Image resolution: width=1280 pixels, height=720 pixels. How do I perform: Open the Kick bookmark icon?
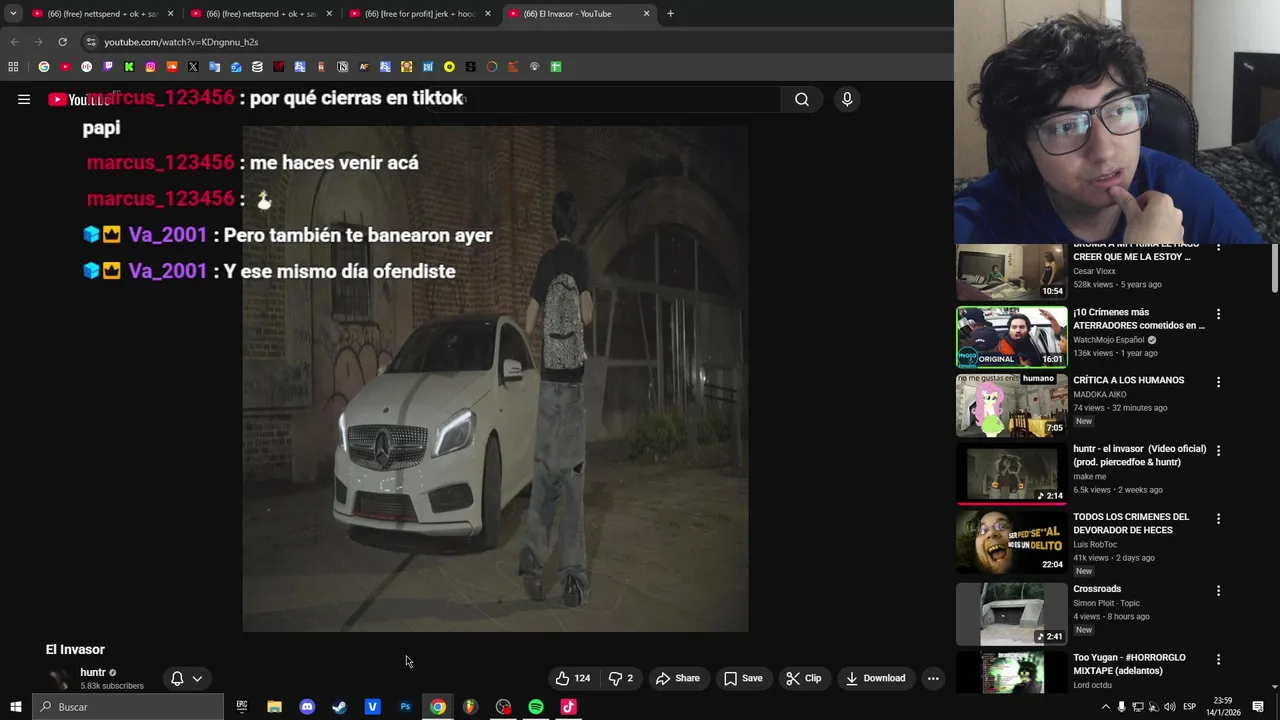click(129, 67)
